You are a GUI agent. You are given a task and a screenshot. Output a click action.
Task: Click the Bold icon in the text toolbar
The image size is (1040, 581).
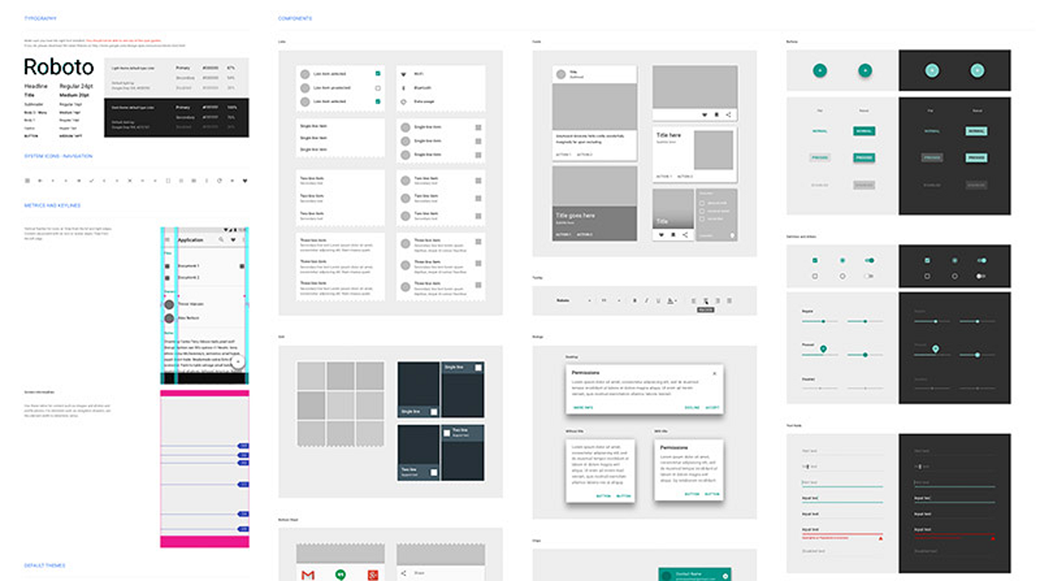click(634, 300)
